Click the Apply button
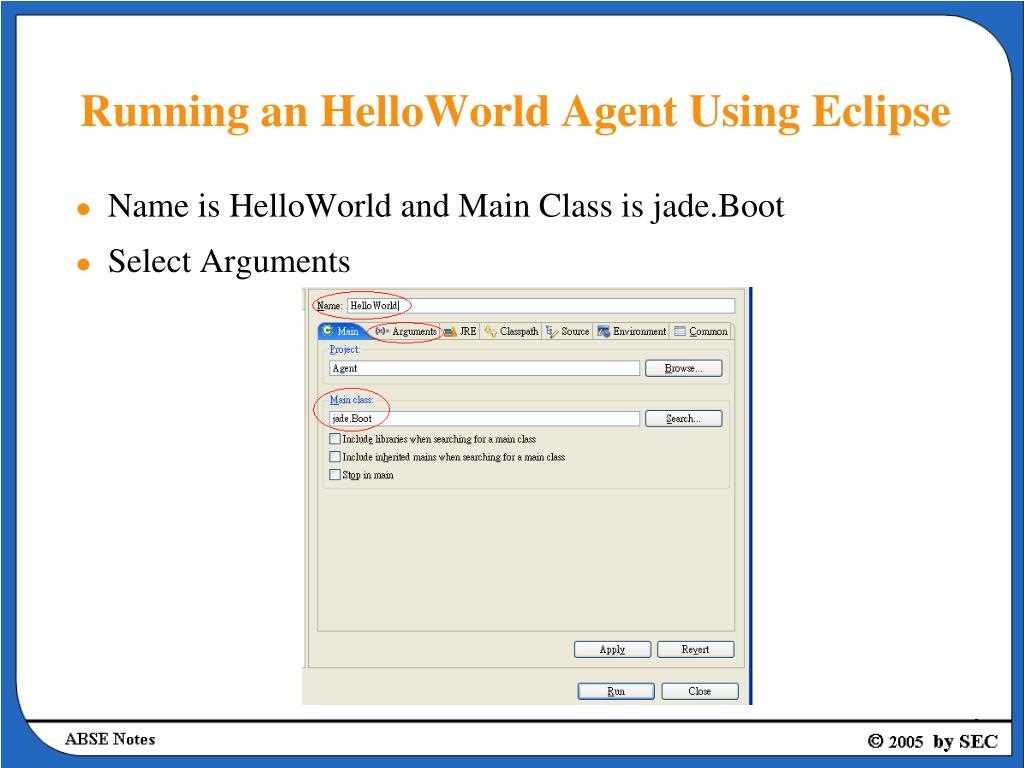Screen dimensions: 1024x768 click(613, 649)
